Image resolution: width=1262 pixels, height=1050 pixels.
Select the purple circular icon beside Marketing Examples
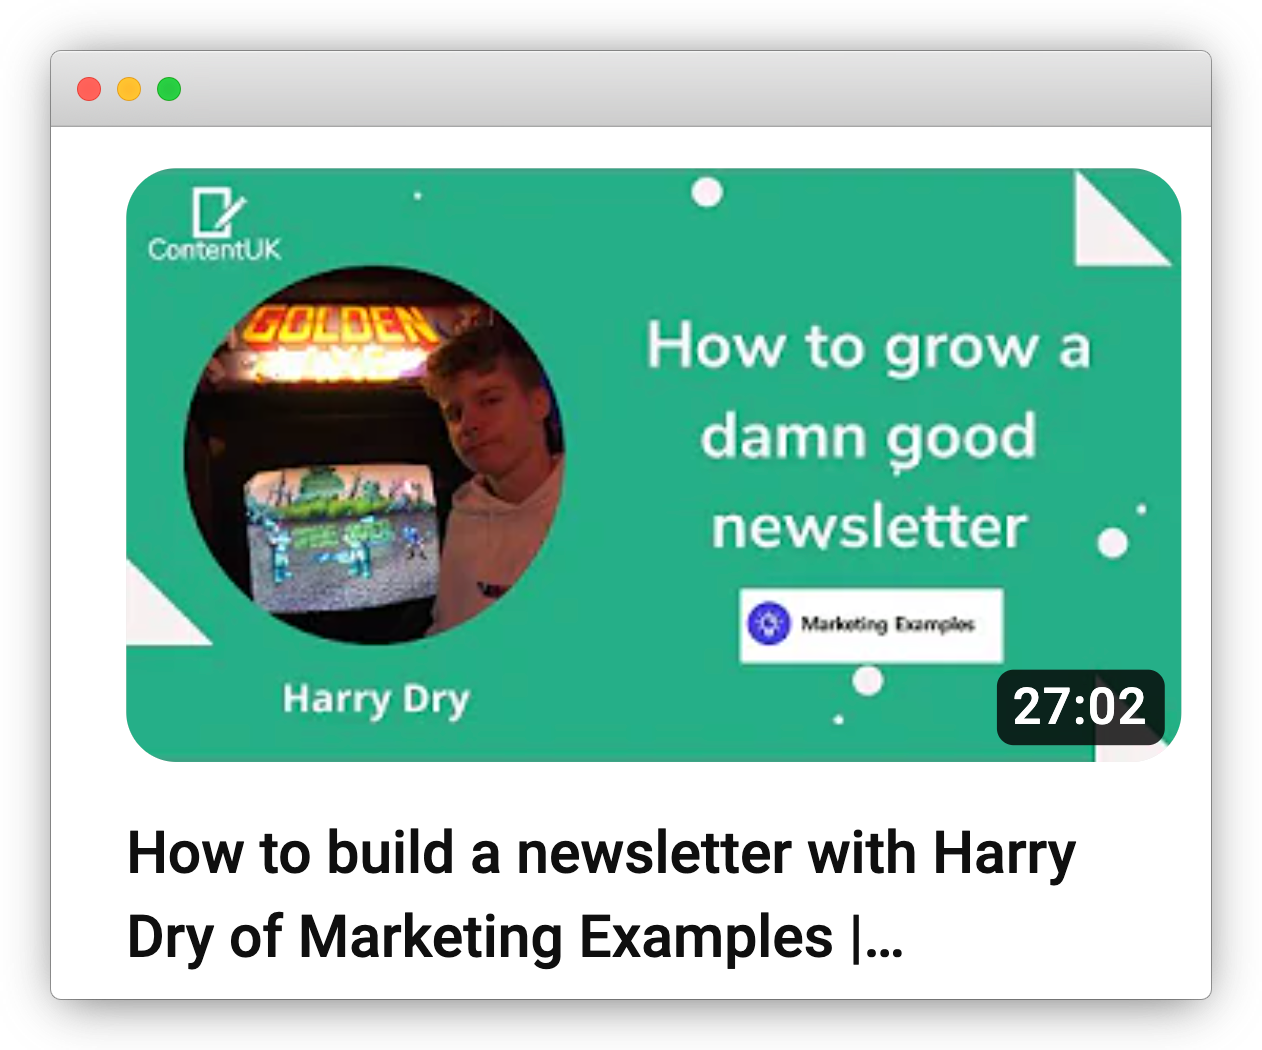pyautogui.click(x=769, y=625)
